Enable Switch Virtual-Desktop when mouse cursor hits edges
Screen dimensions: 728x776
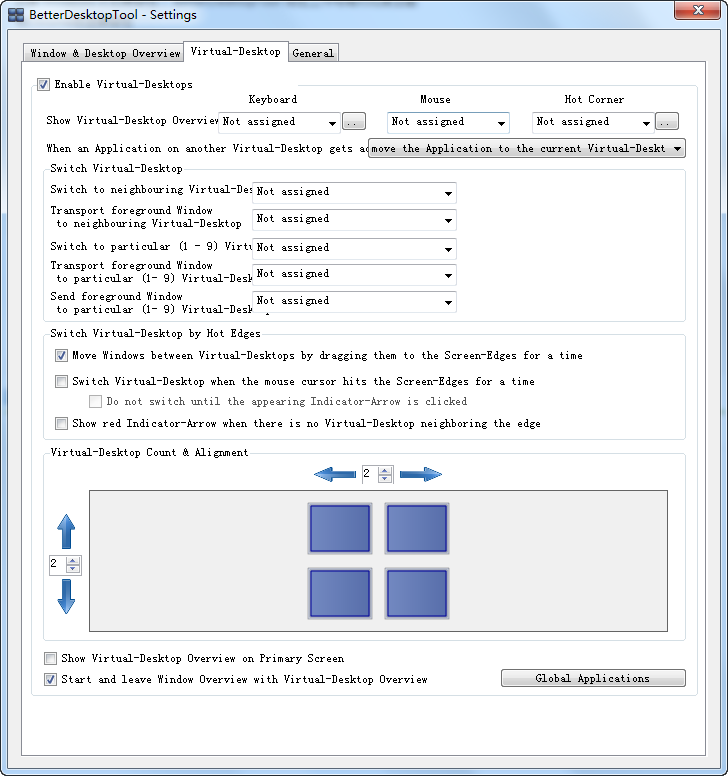coord(61,382)
